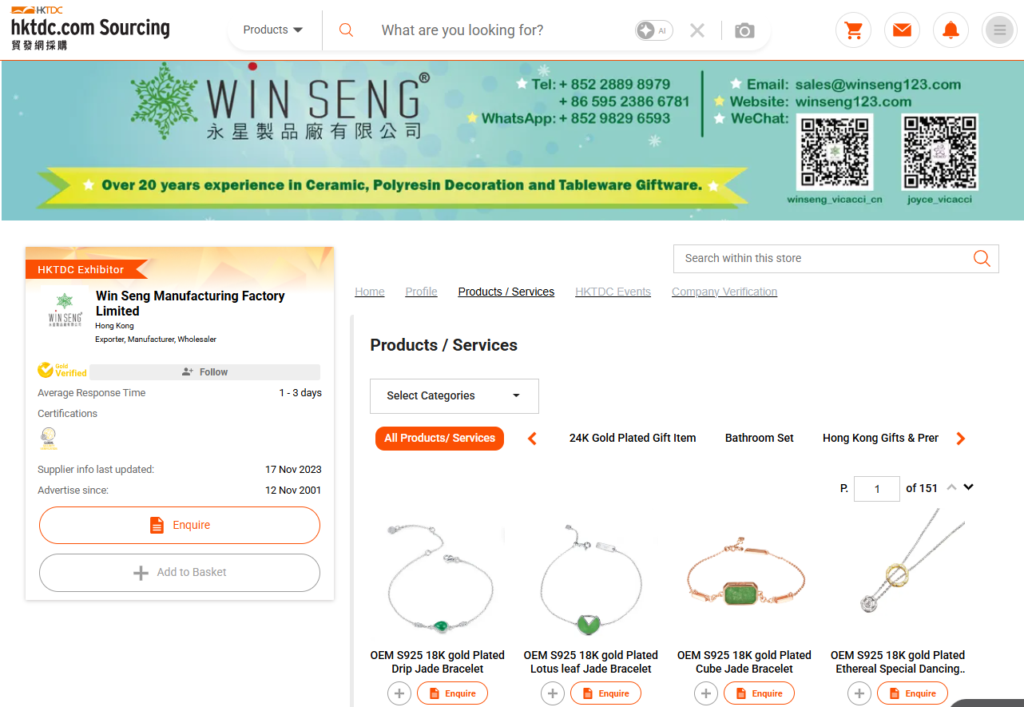Open the notifications bell icon
The image size is (1024, 707).
950,31
